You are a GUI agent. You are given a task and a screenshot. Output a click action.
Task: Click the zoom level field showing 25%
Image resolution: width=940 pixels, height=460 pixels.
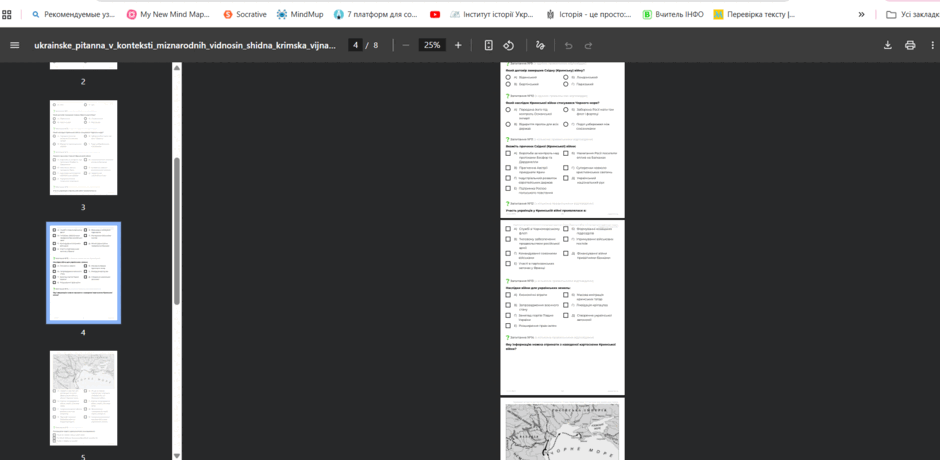432,45
